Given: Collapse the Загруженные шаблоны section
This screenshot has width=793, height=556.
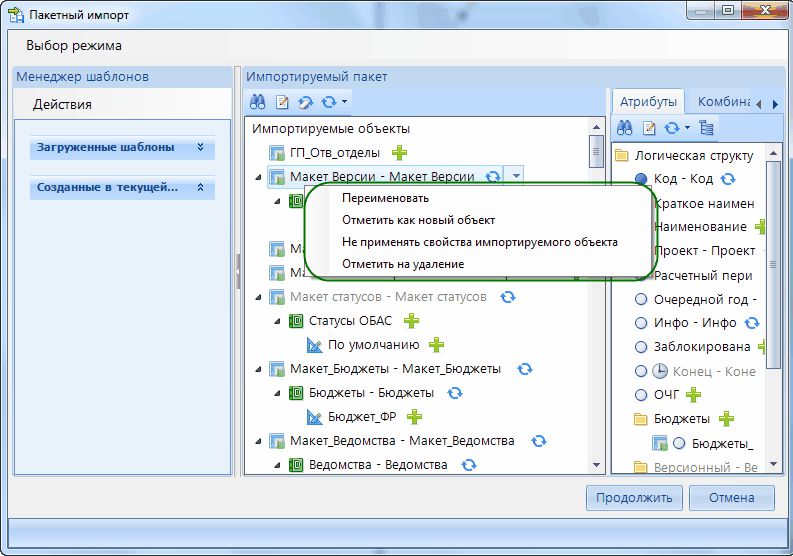Looking at the screenshot, I should (x=200, y=147).
